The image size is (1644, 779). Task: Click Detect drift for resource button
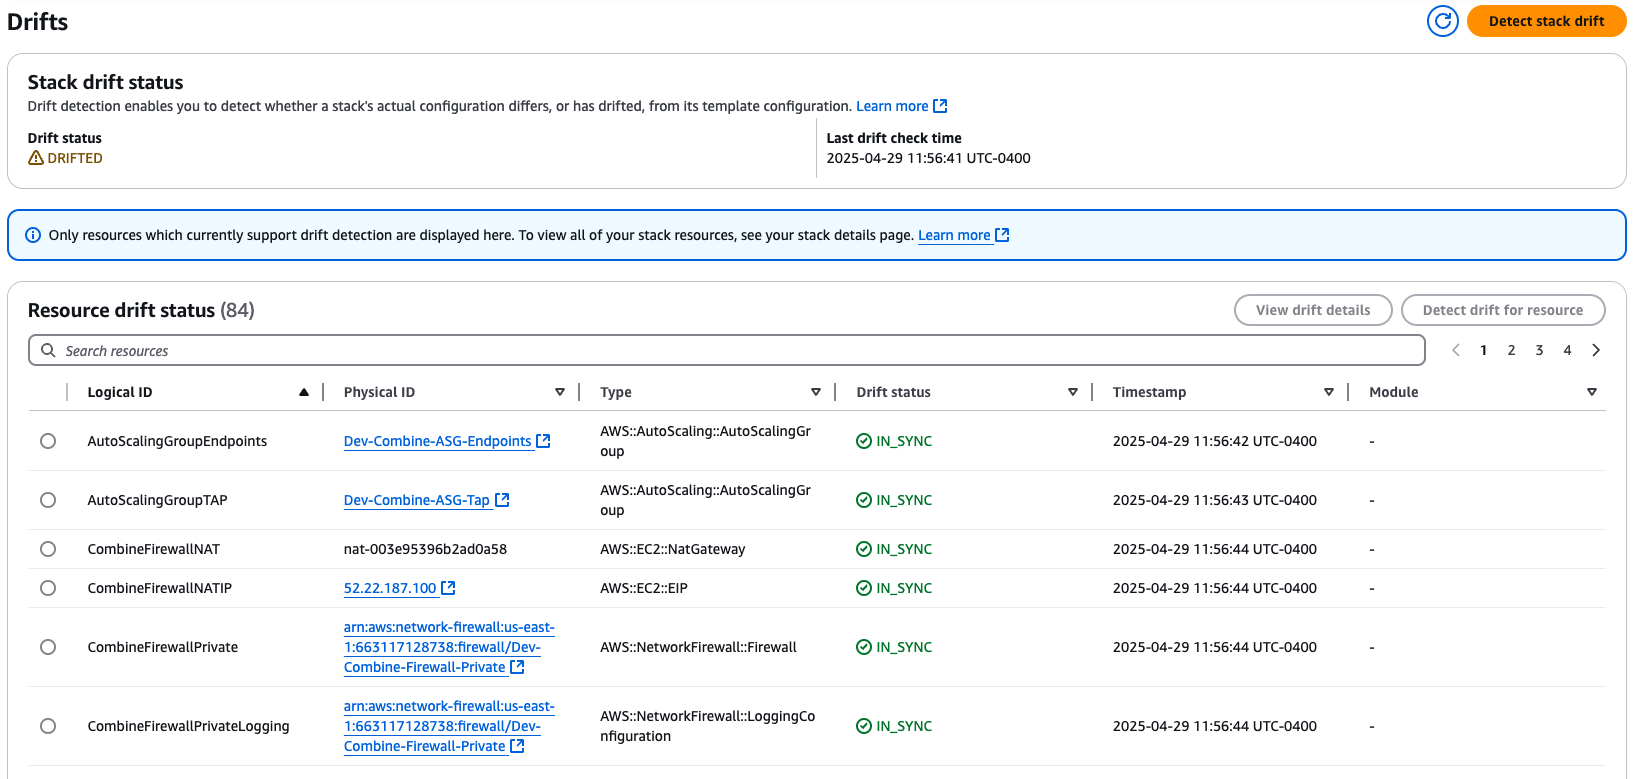[x=1503, y=310]
